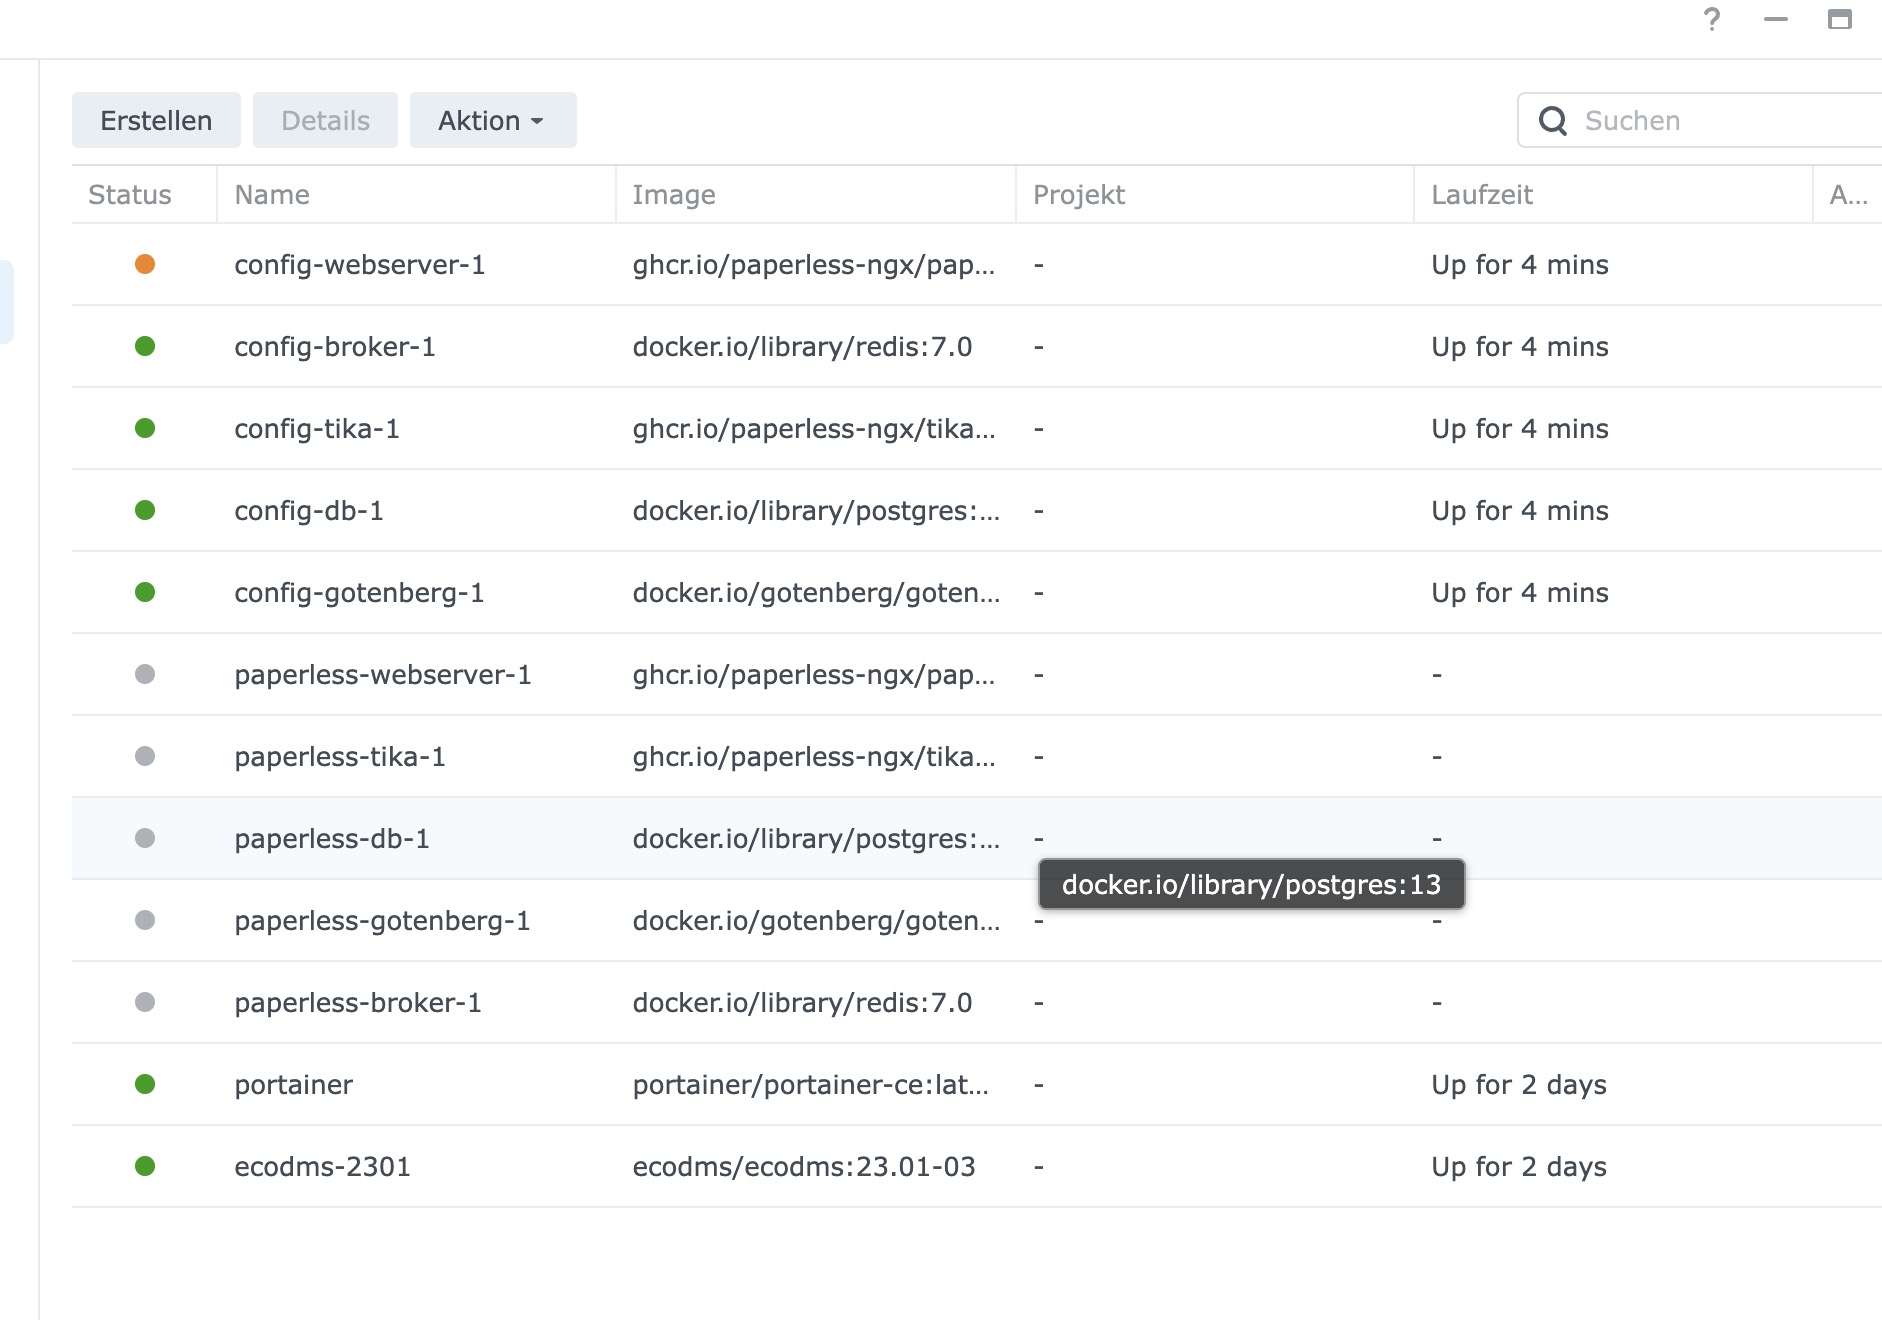The width and height of the screenshot is (1882, 1320).
Task: Click 'Up for 4 mins' of config-tika-1
Action: click(x=1520, y=429)
